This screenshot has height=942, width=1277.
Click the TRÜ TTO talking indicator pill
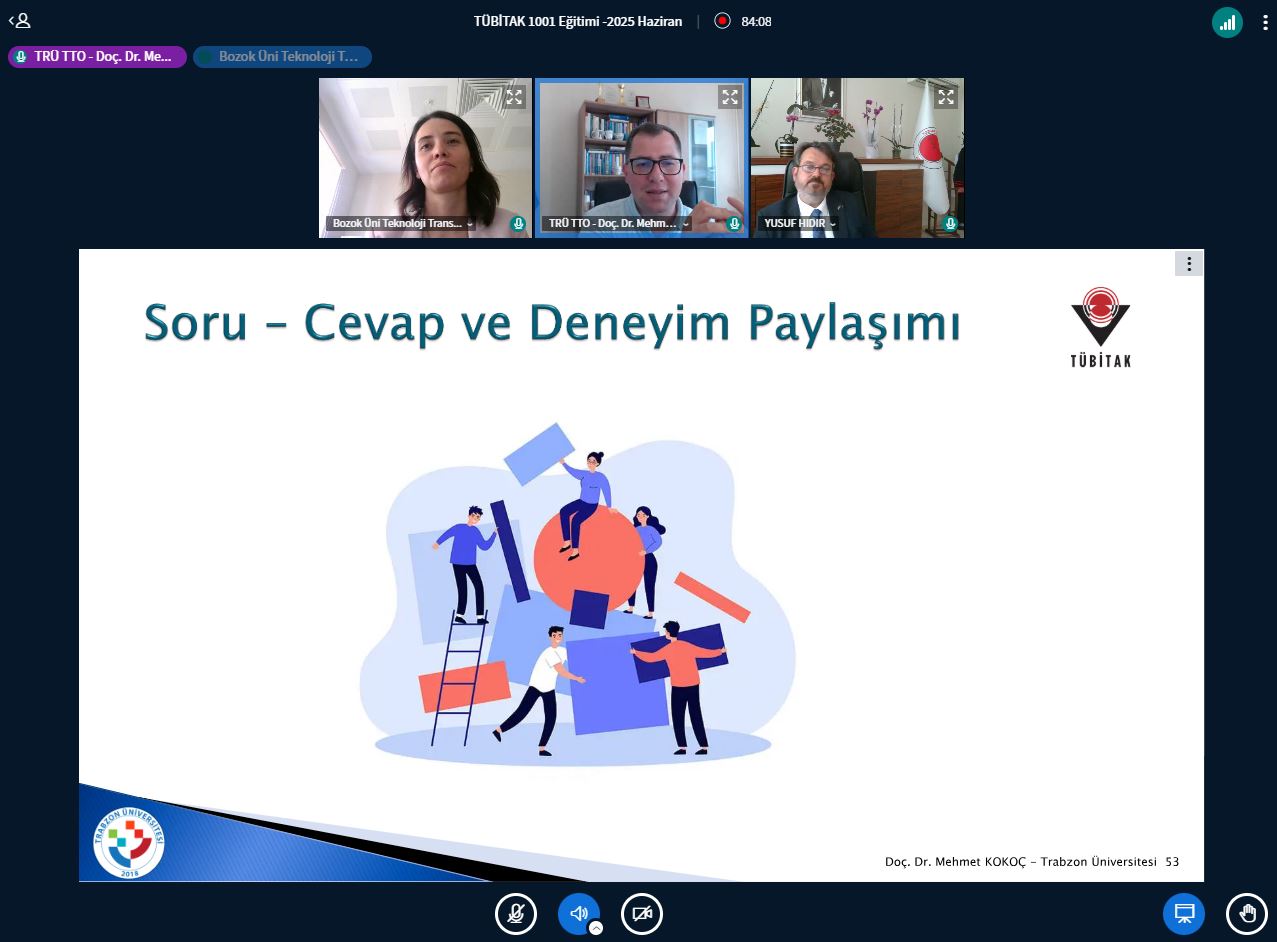97,57
